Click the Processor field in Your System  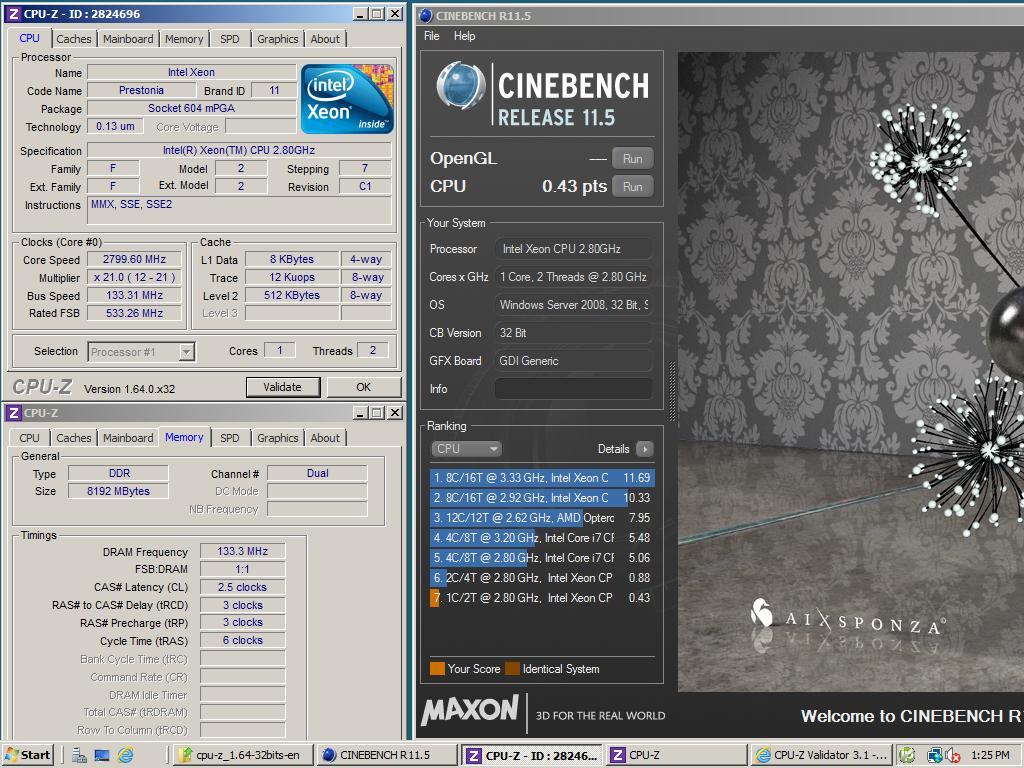tap(573, 249)
